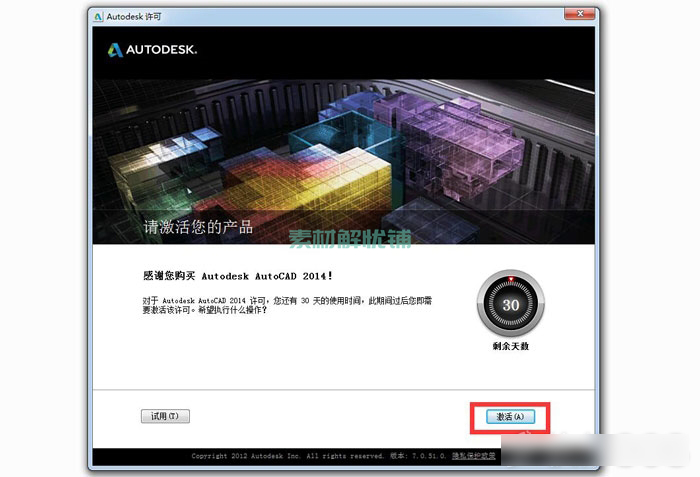Click the 30 days remaining countdown dial
The height and width of the screenshot is (477, 700).
pyautogui.click(x=511, y=304)
